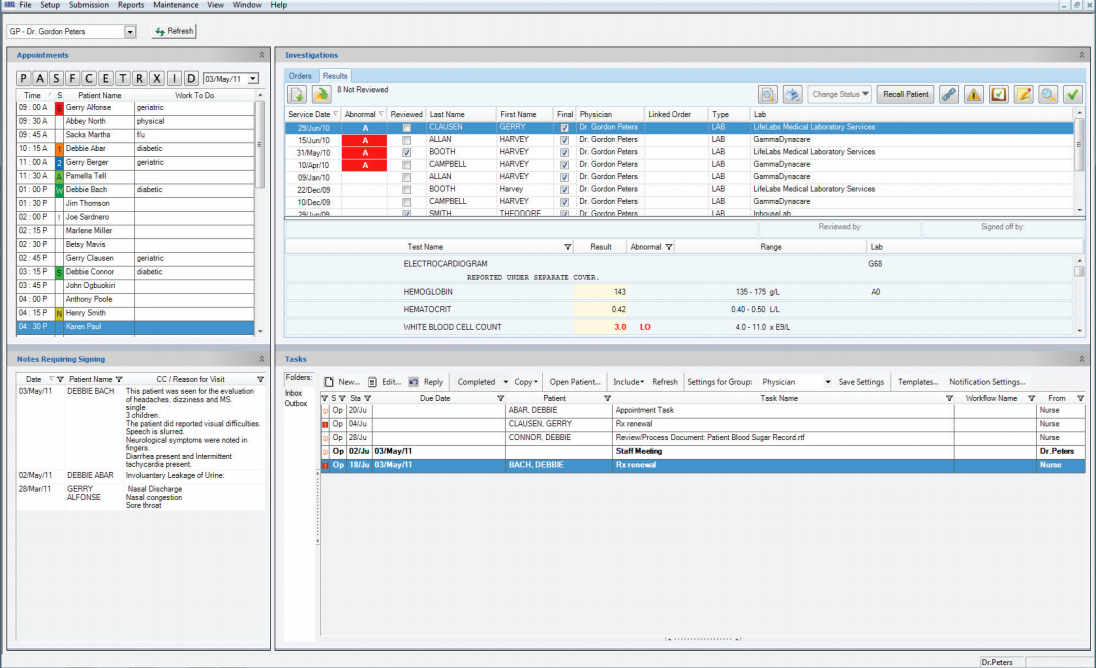Screen dimensions: 1096x668
Task: Click the E appointment filter button
Action: 106,78
